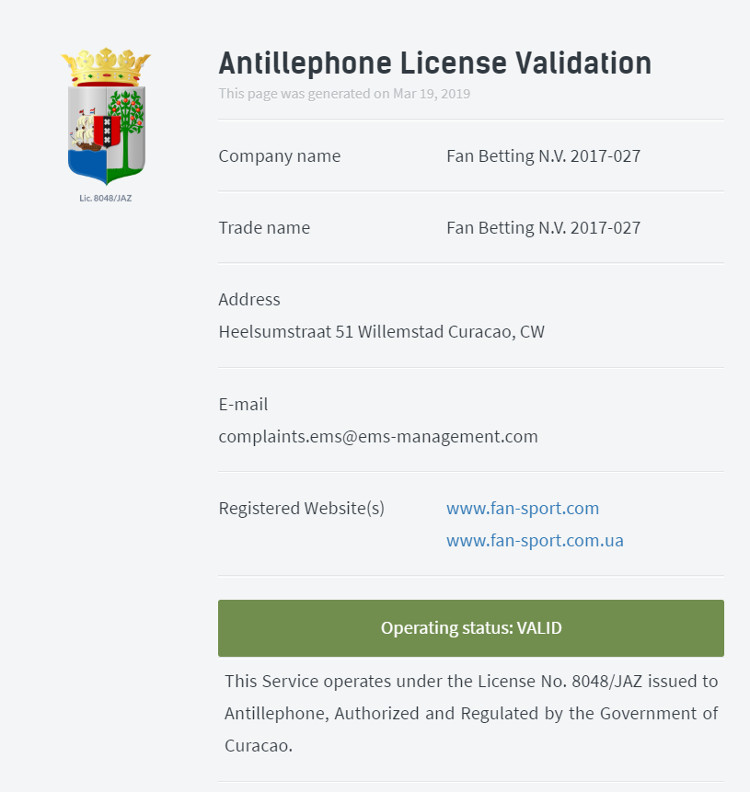Click the Trade name value Fan Betting N.V.
Screen dimensions: 750x792
click(x=543, y=228)
